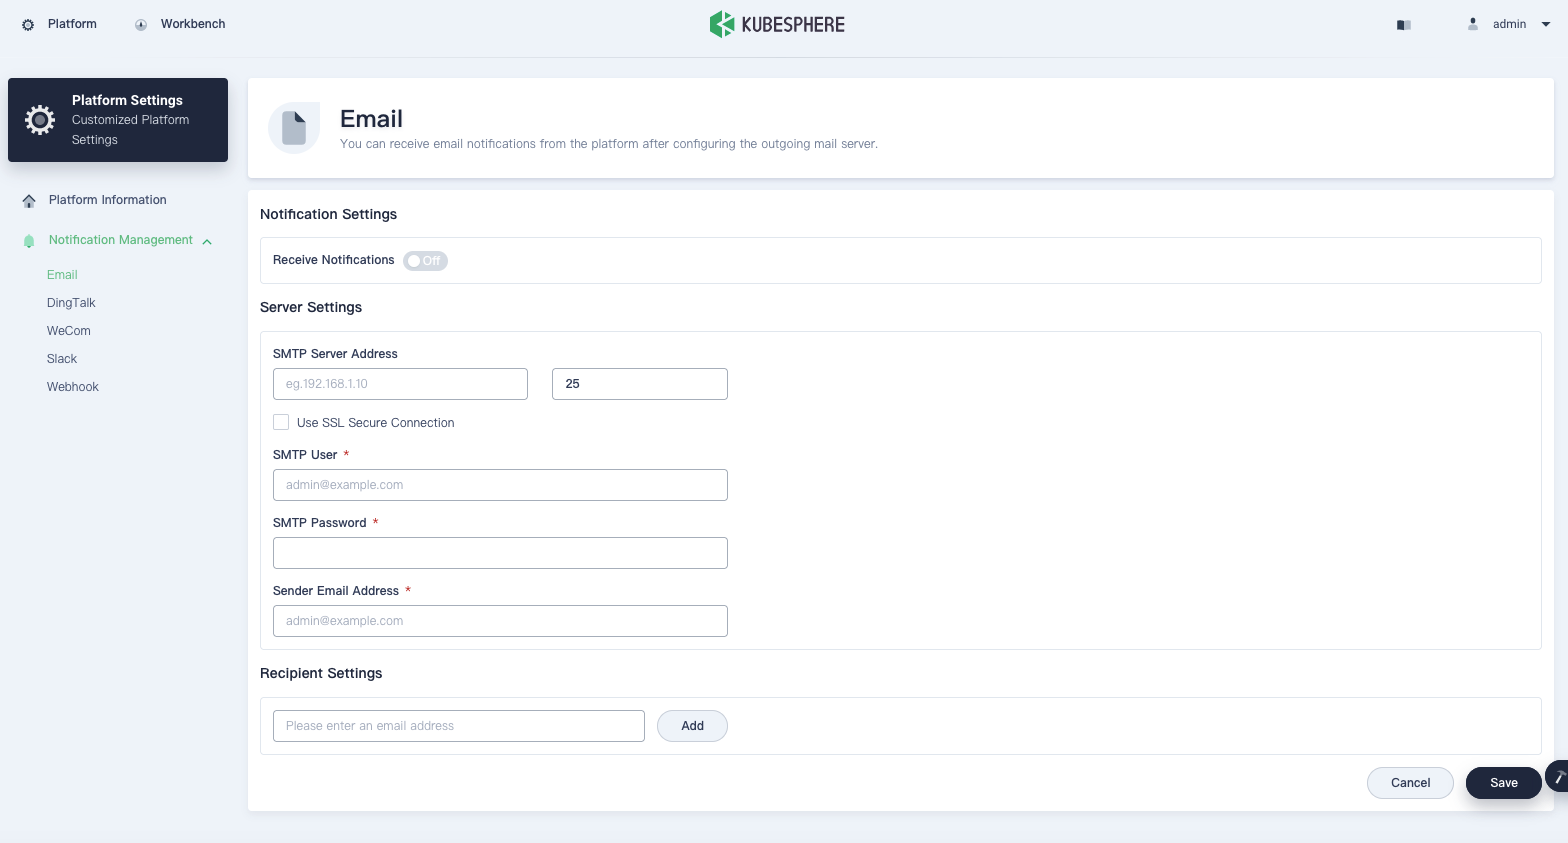
Task: Turn on Receive Notifications toggle
Action: click(425, 261)
